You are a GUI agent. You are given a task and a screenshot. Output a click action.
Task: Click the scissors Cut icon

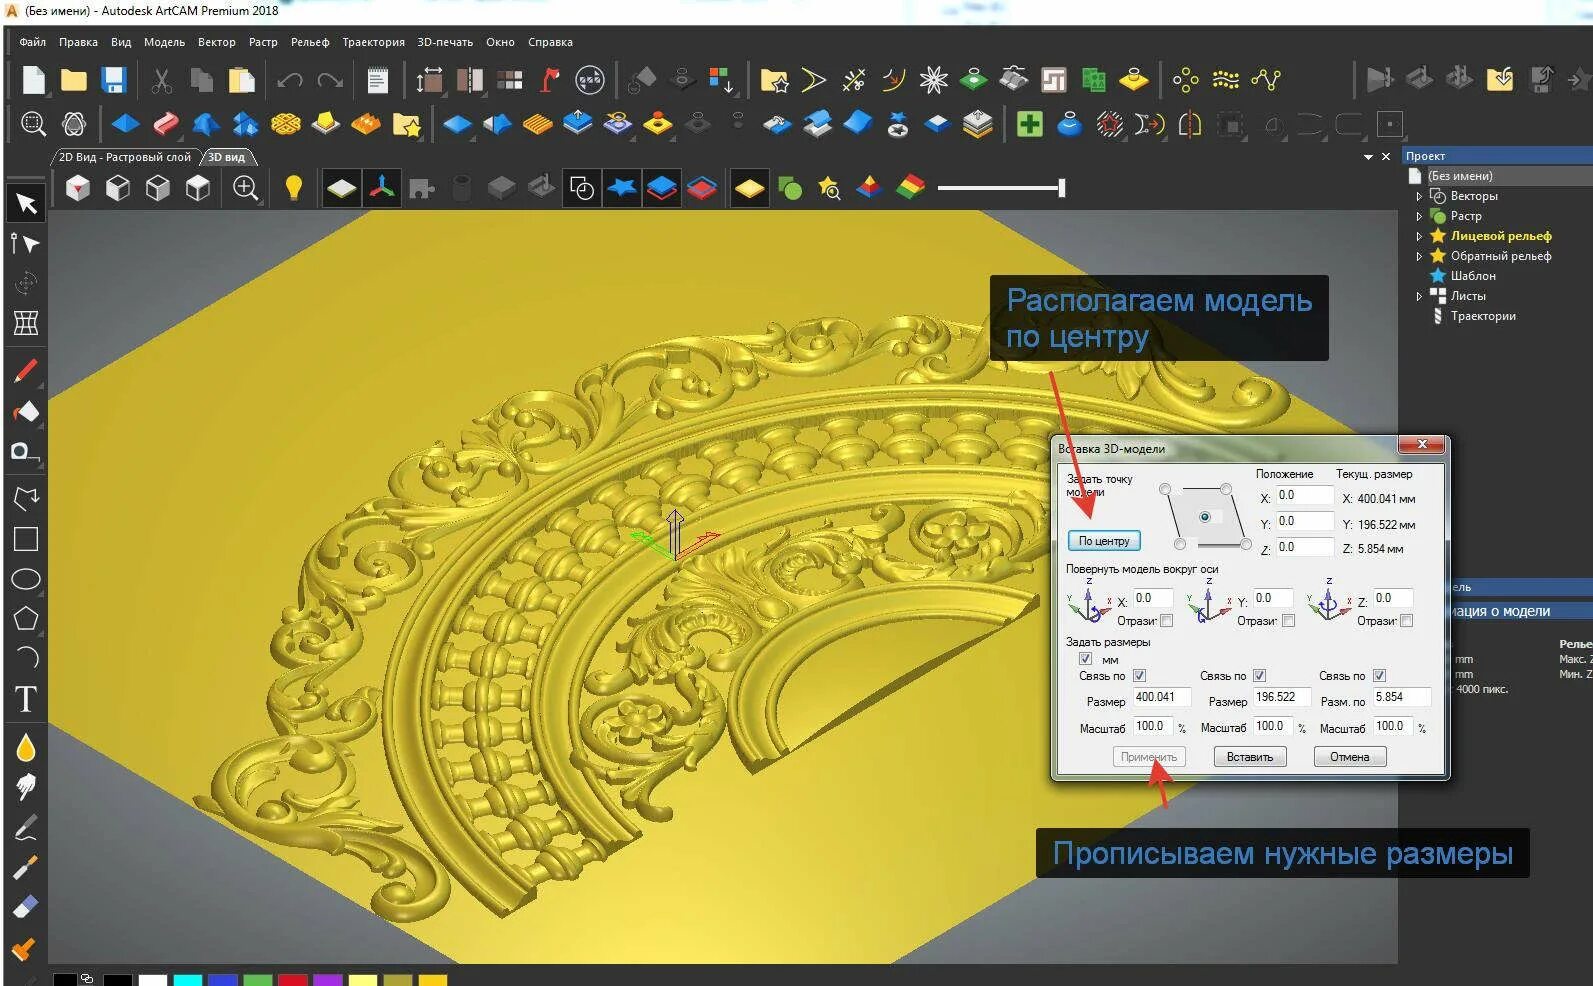click(x=161, y=80)
